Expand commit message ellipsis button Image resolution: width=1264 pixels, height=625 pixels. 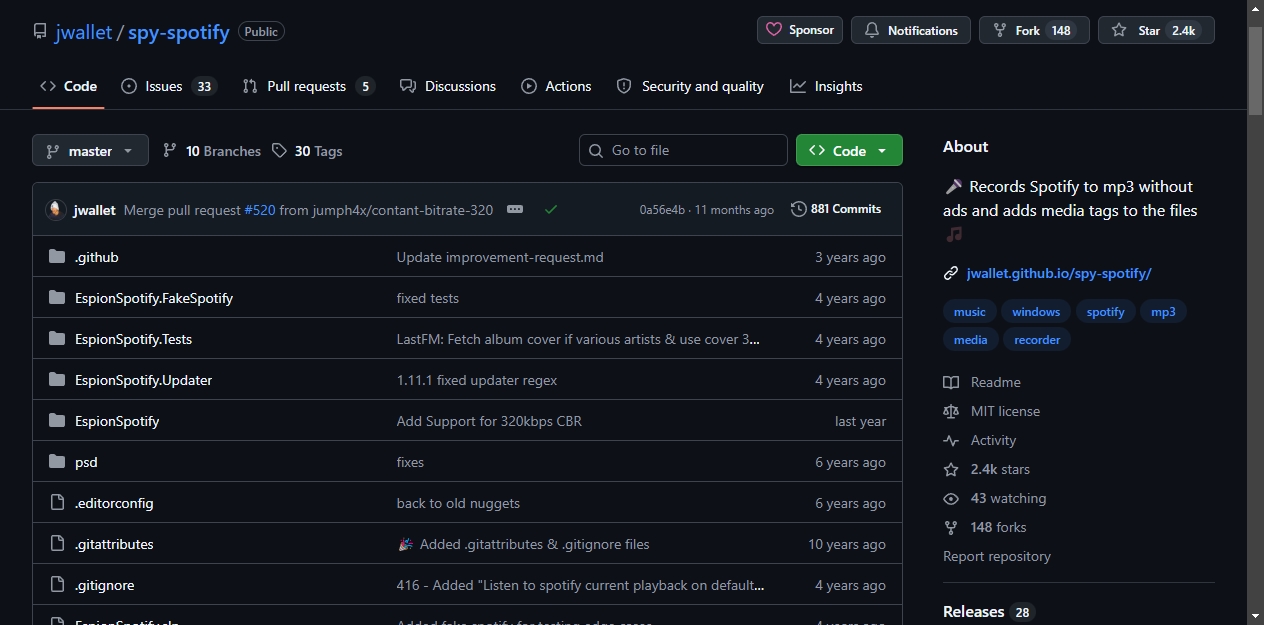[x=515, y=210]
